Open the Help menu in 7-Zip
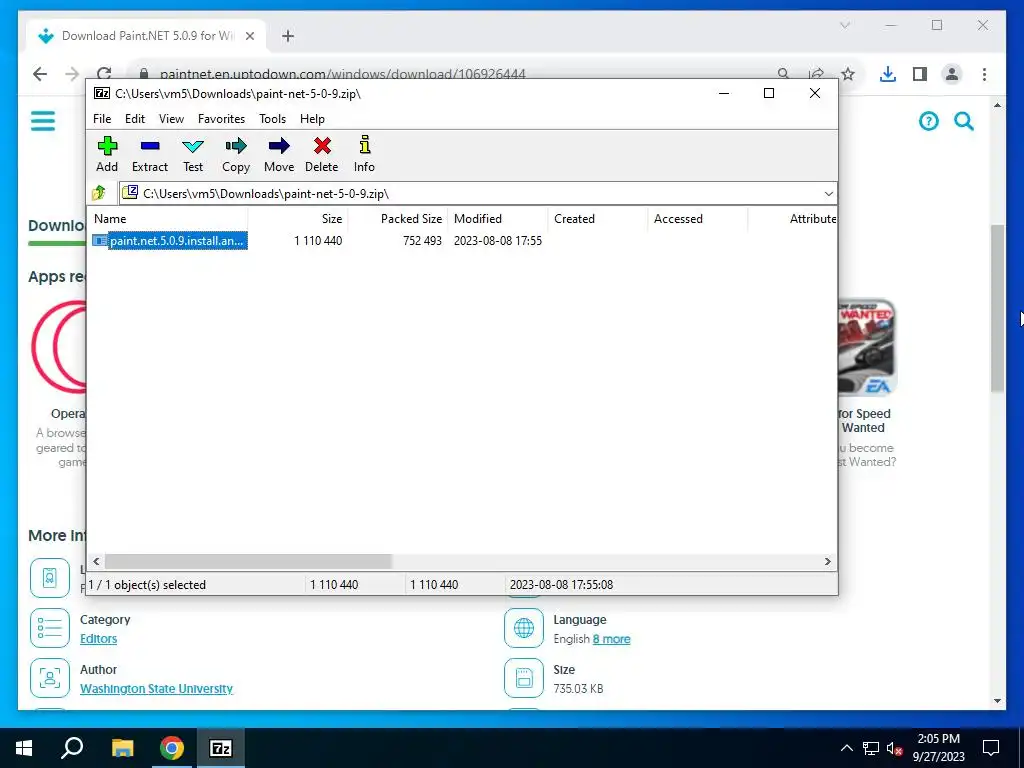The height and width of the screenshot is (768, 1024). pyautogui.click(x=312, y=119)
